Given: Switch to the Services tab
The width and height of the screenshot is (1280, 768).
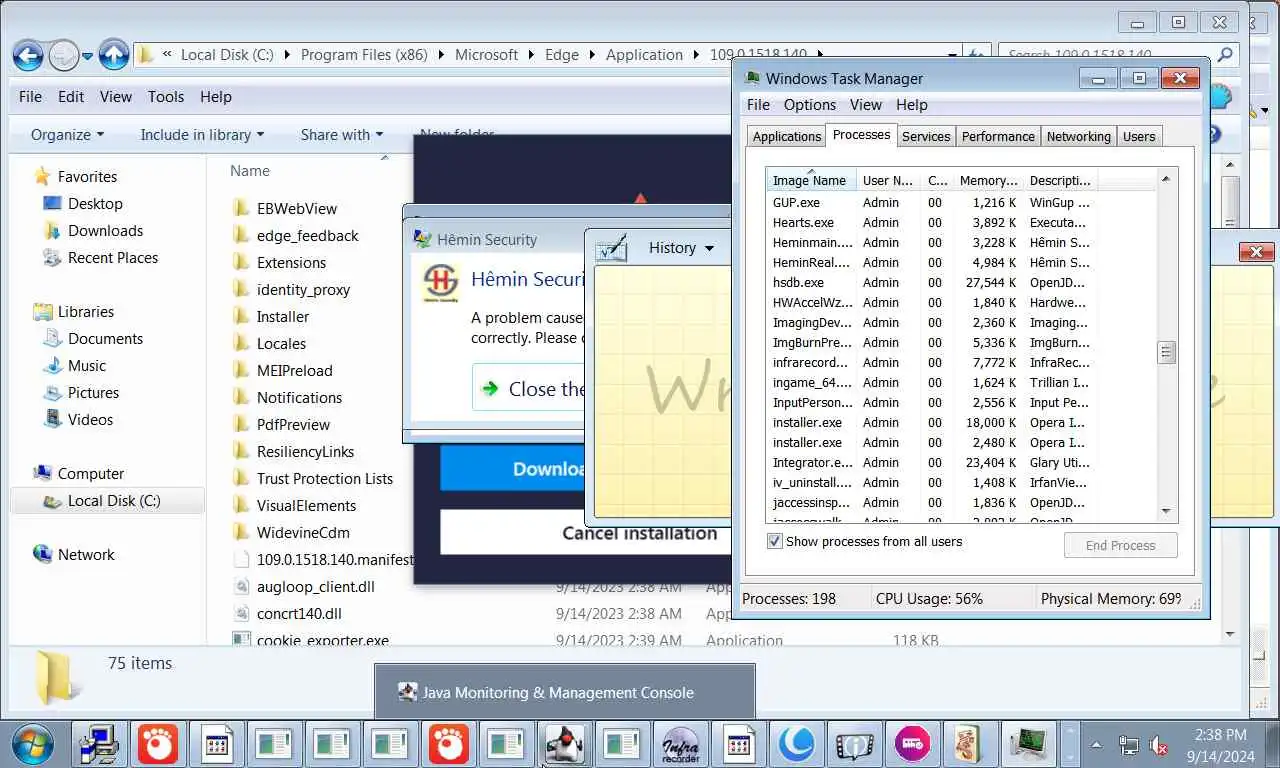Looking at the screenshot, I should pos(926,137).
